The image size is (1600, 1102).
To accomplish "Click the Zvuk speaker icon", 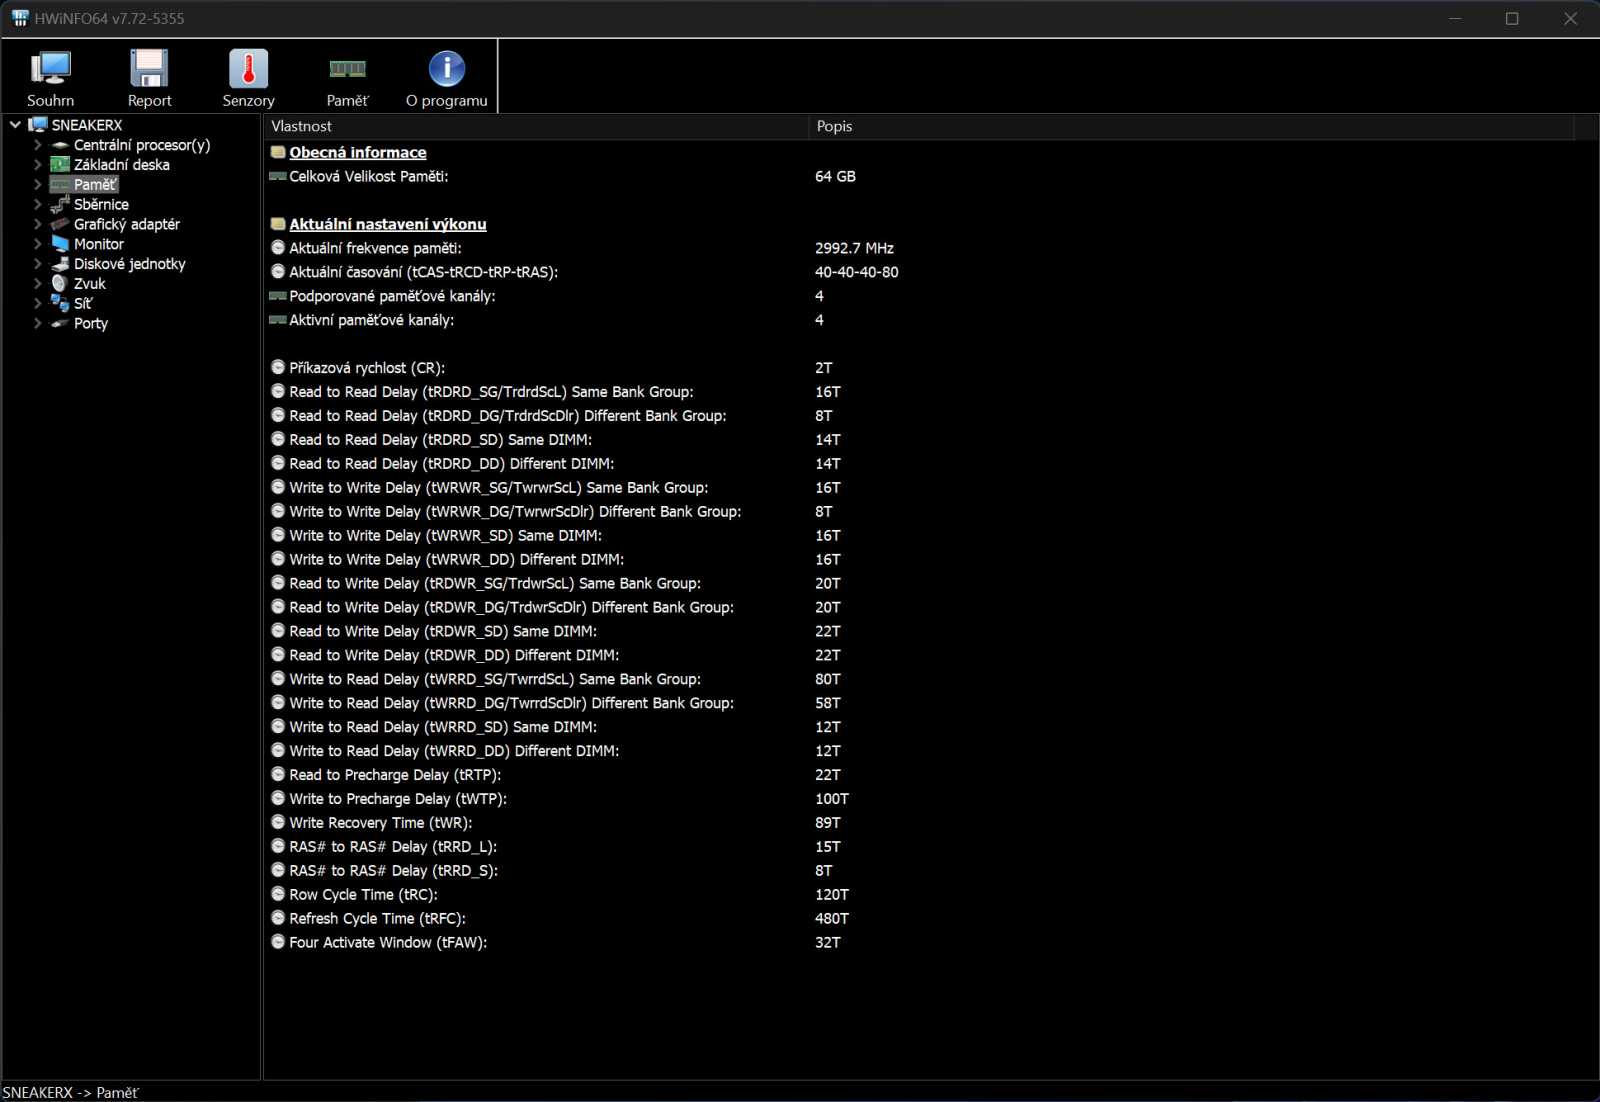I will click(60, 284).
